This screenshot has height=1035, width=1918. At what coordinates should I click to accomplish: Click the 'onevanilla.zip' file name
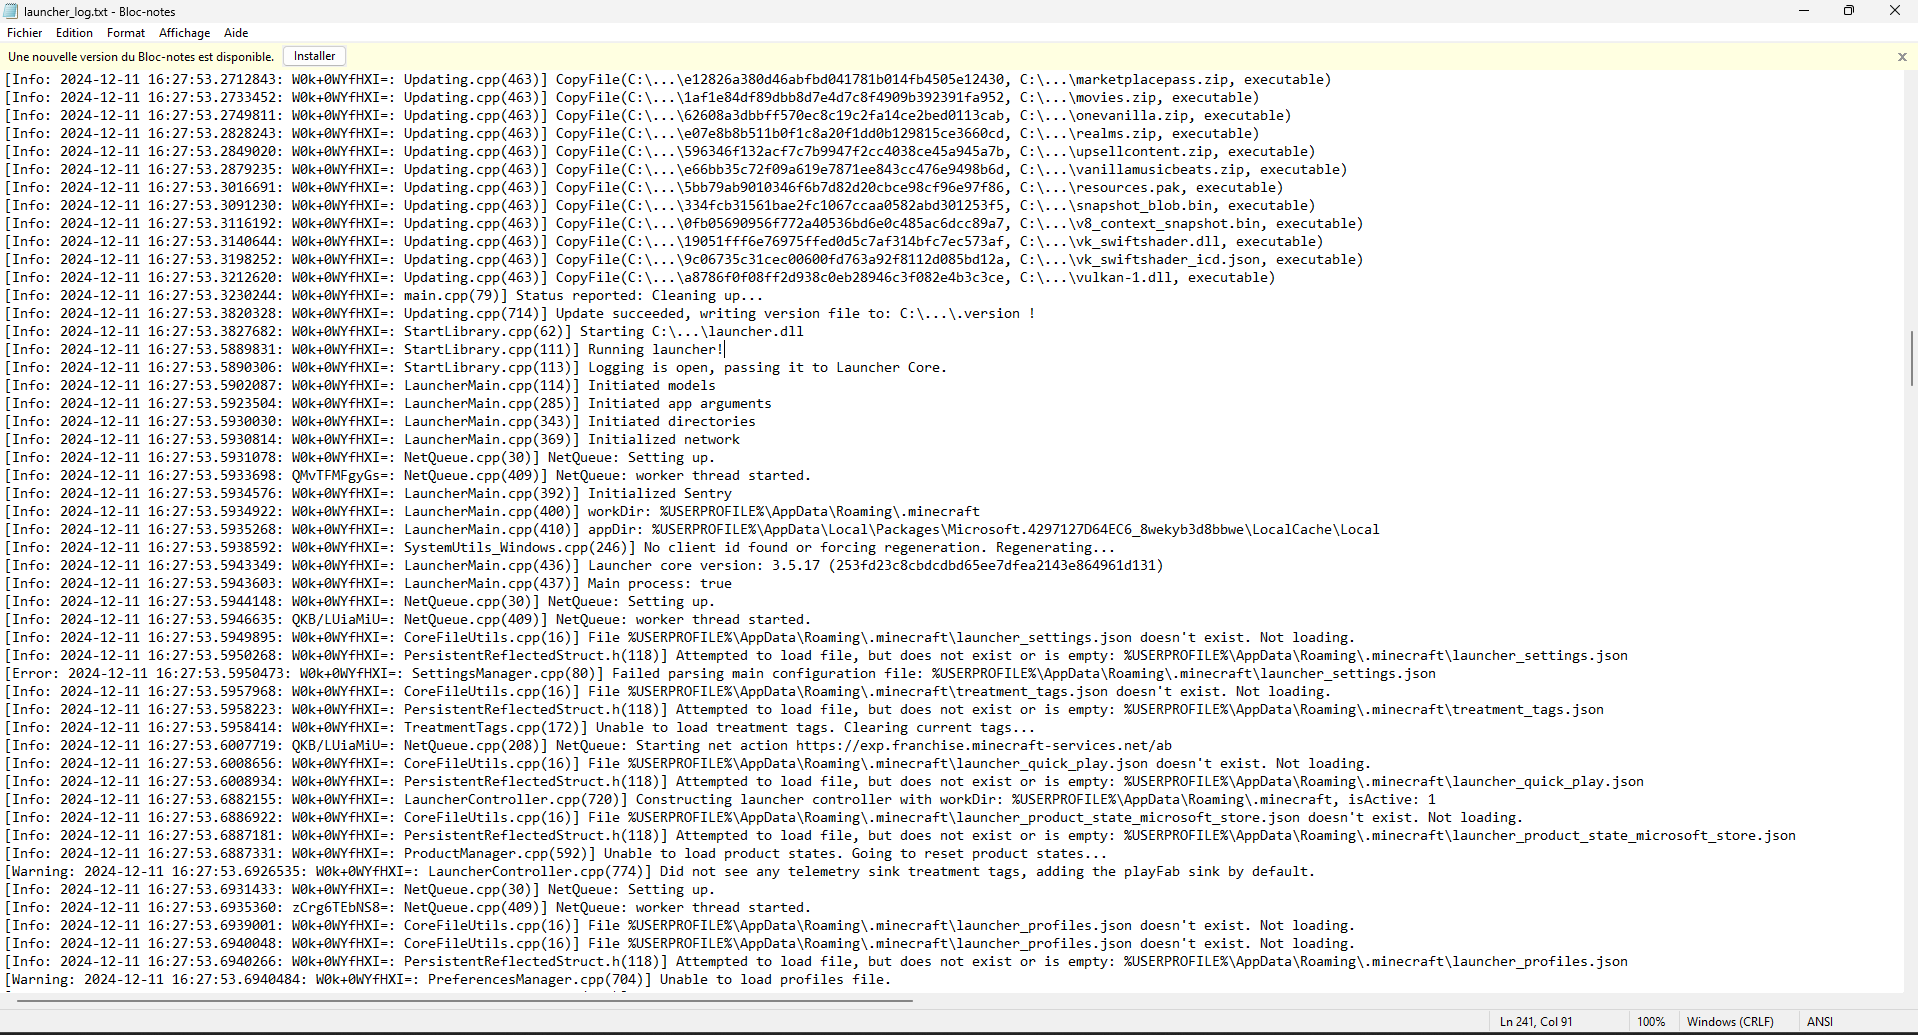1131,115
